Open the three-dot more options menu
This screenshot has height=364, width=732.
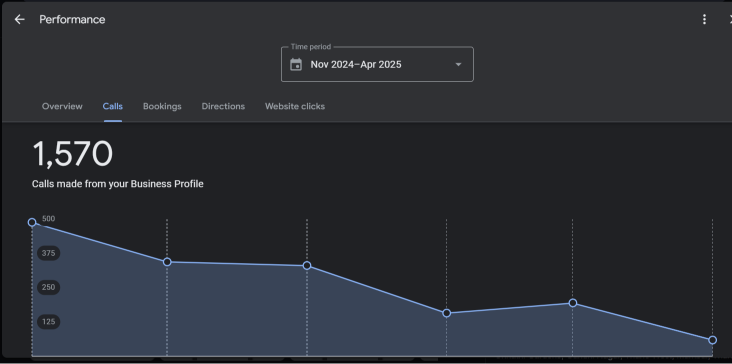(x=704, y=19)
